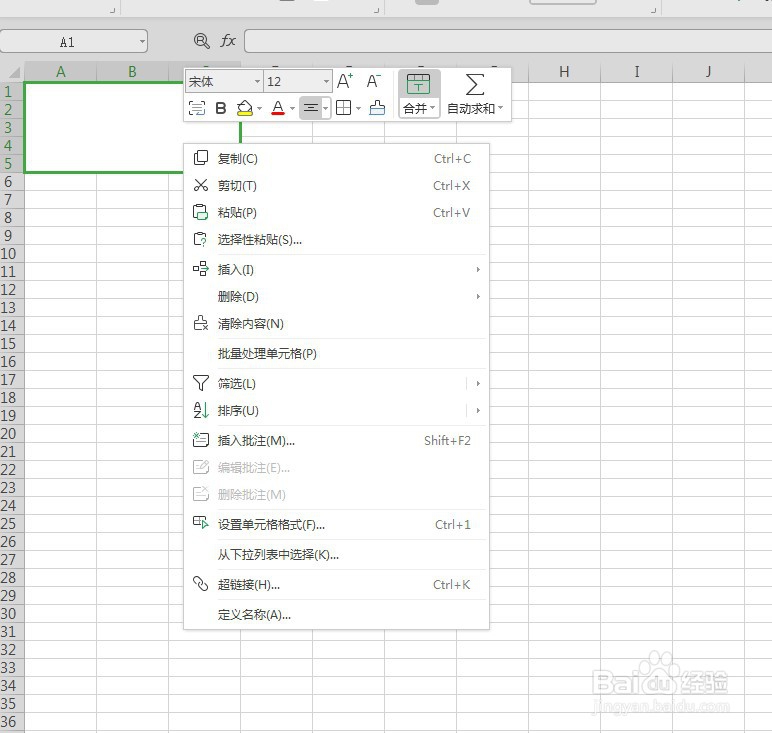Apply borders using the border grid icon
Screen dimensions: 772x733
click(x=343, y=107)
